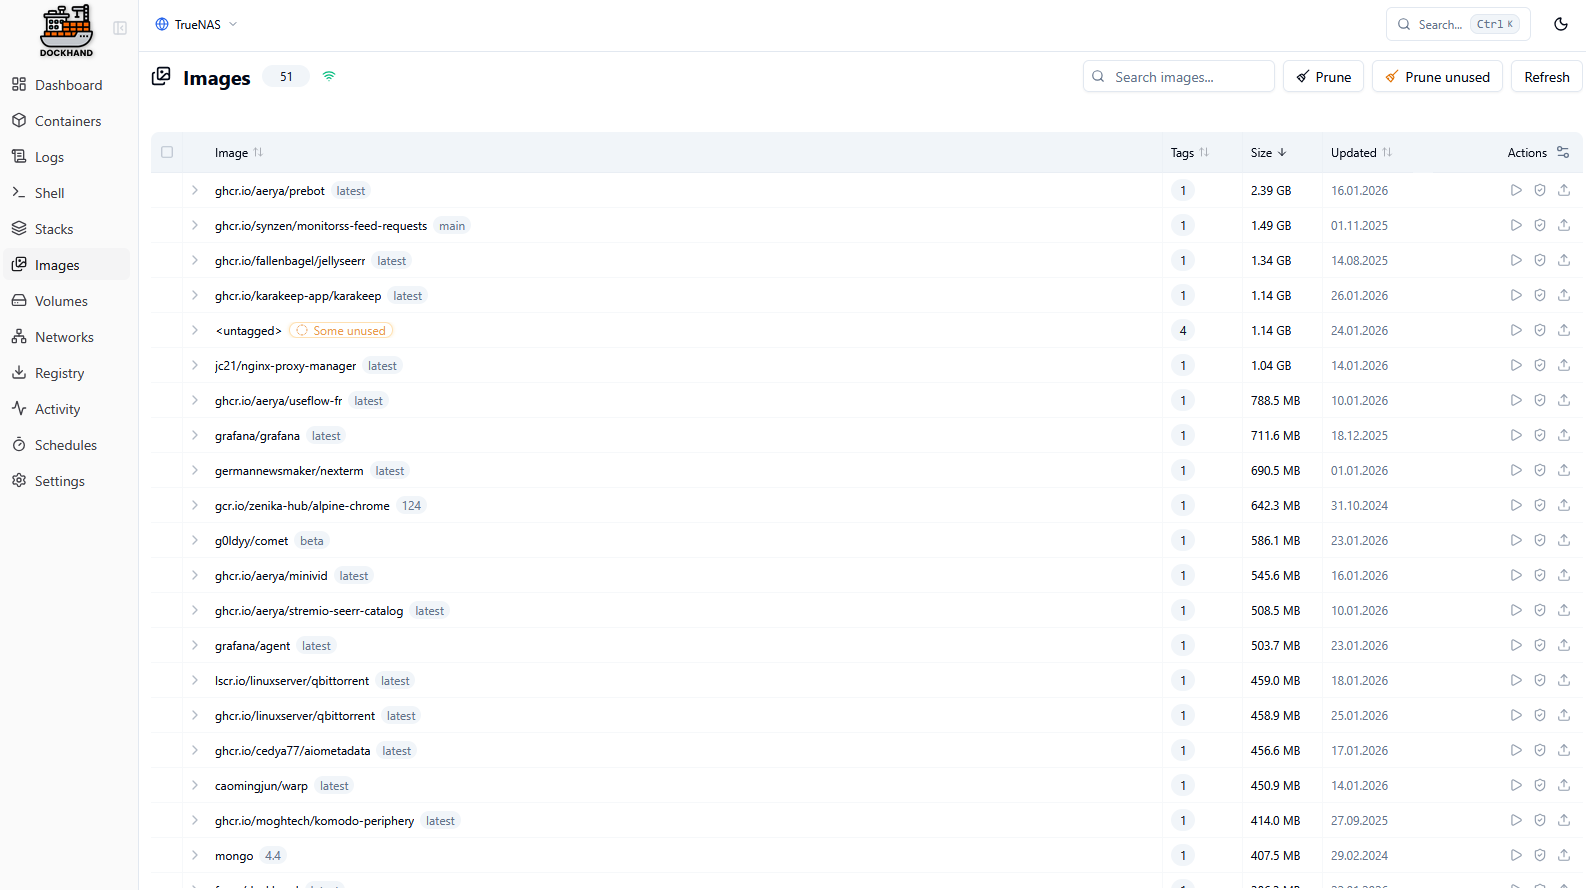Push the jc21/nginx-proxy-manager image
Screen dimensions: 1586x890
[1564, 365]
